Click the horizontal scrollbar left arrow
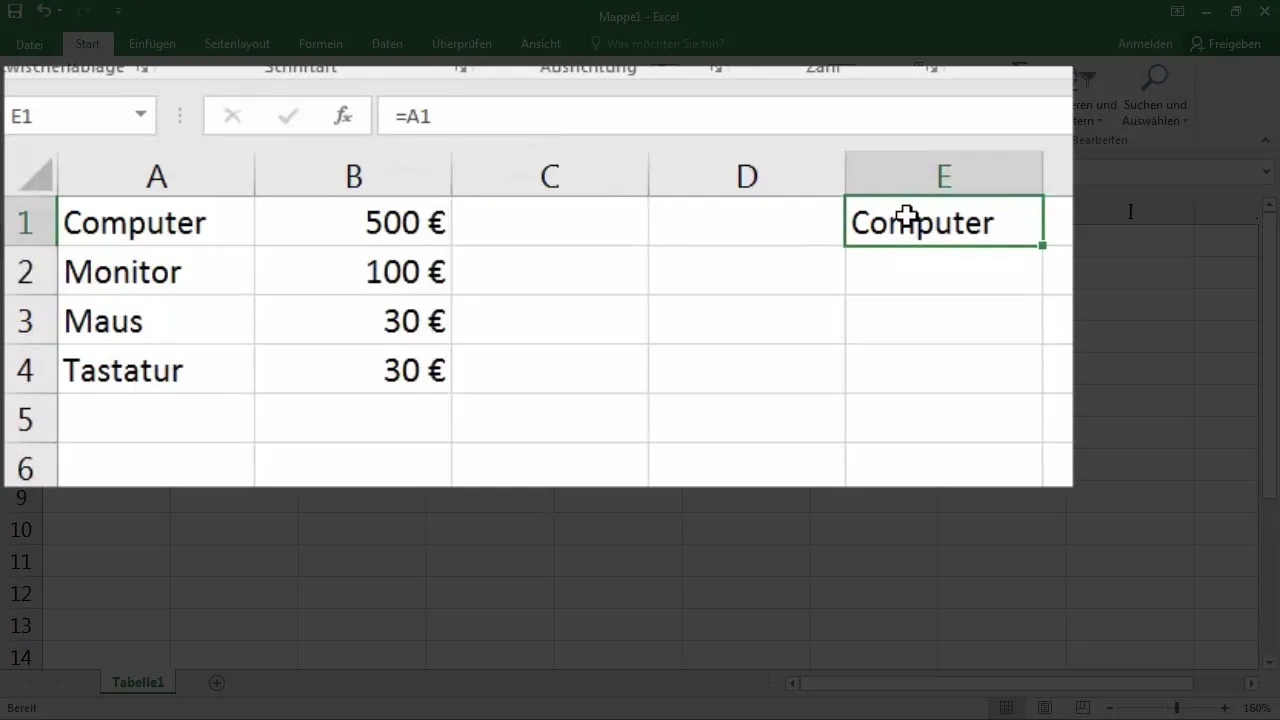1280x720 pixels. pos(793,684)
